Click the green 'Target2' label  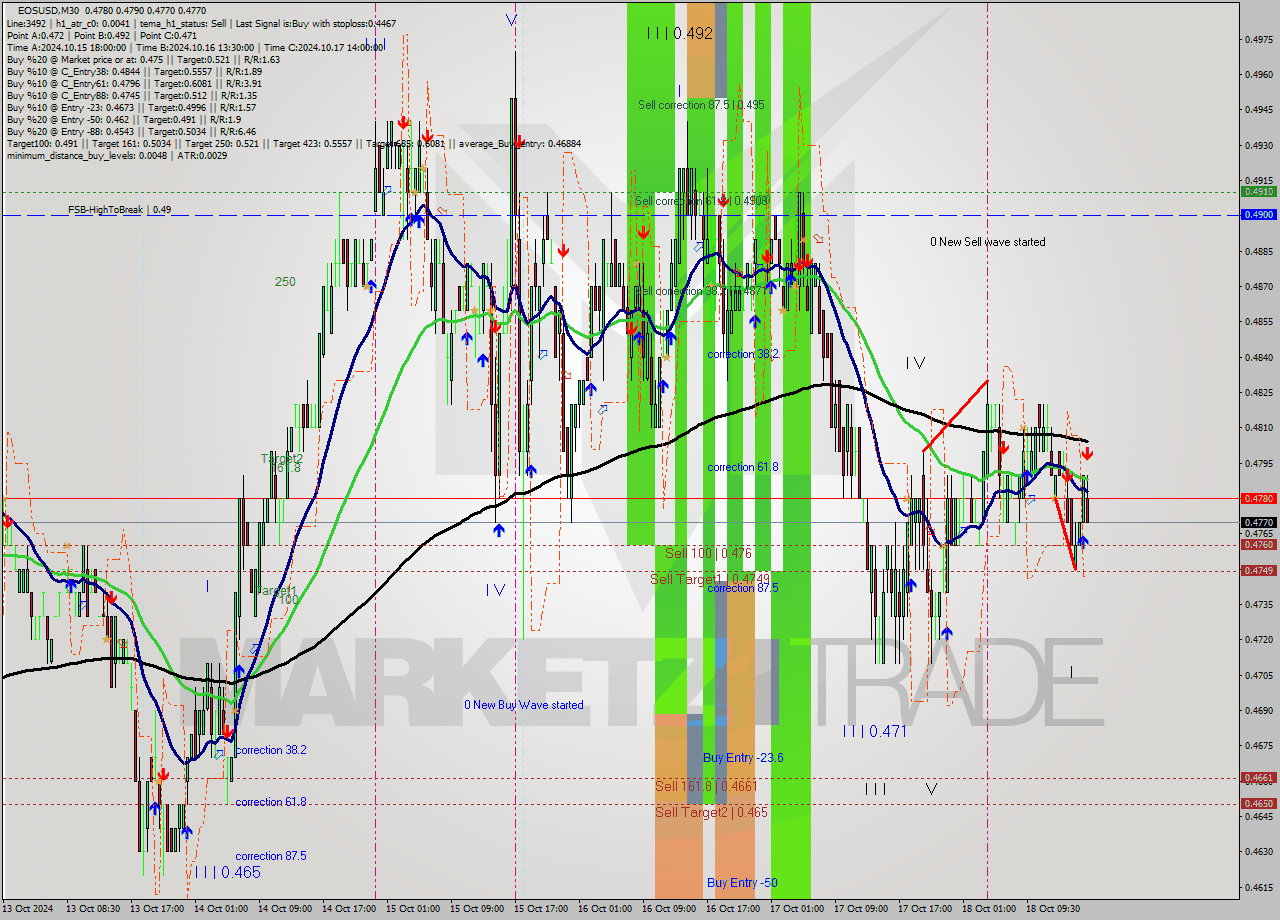[282, 459]
